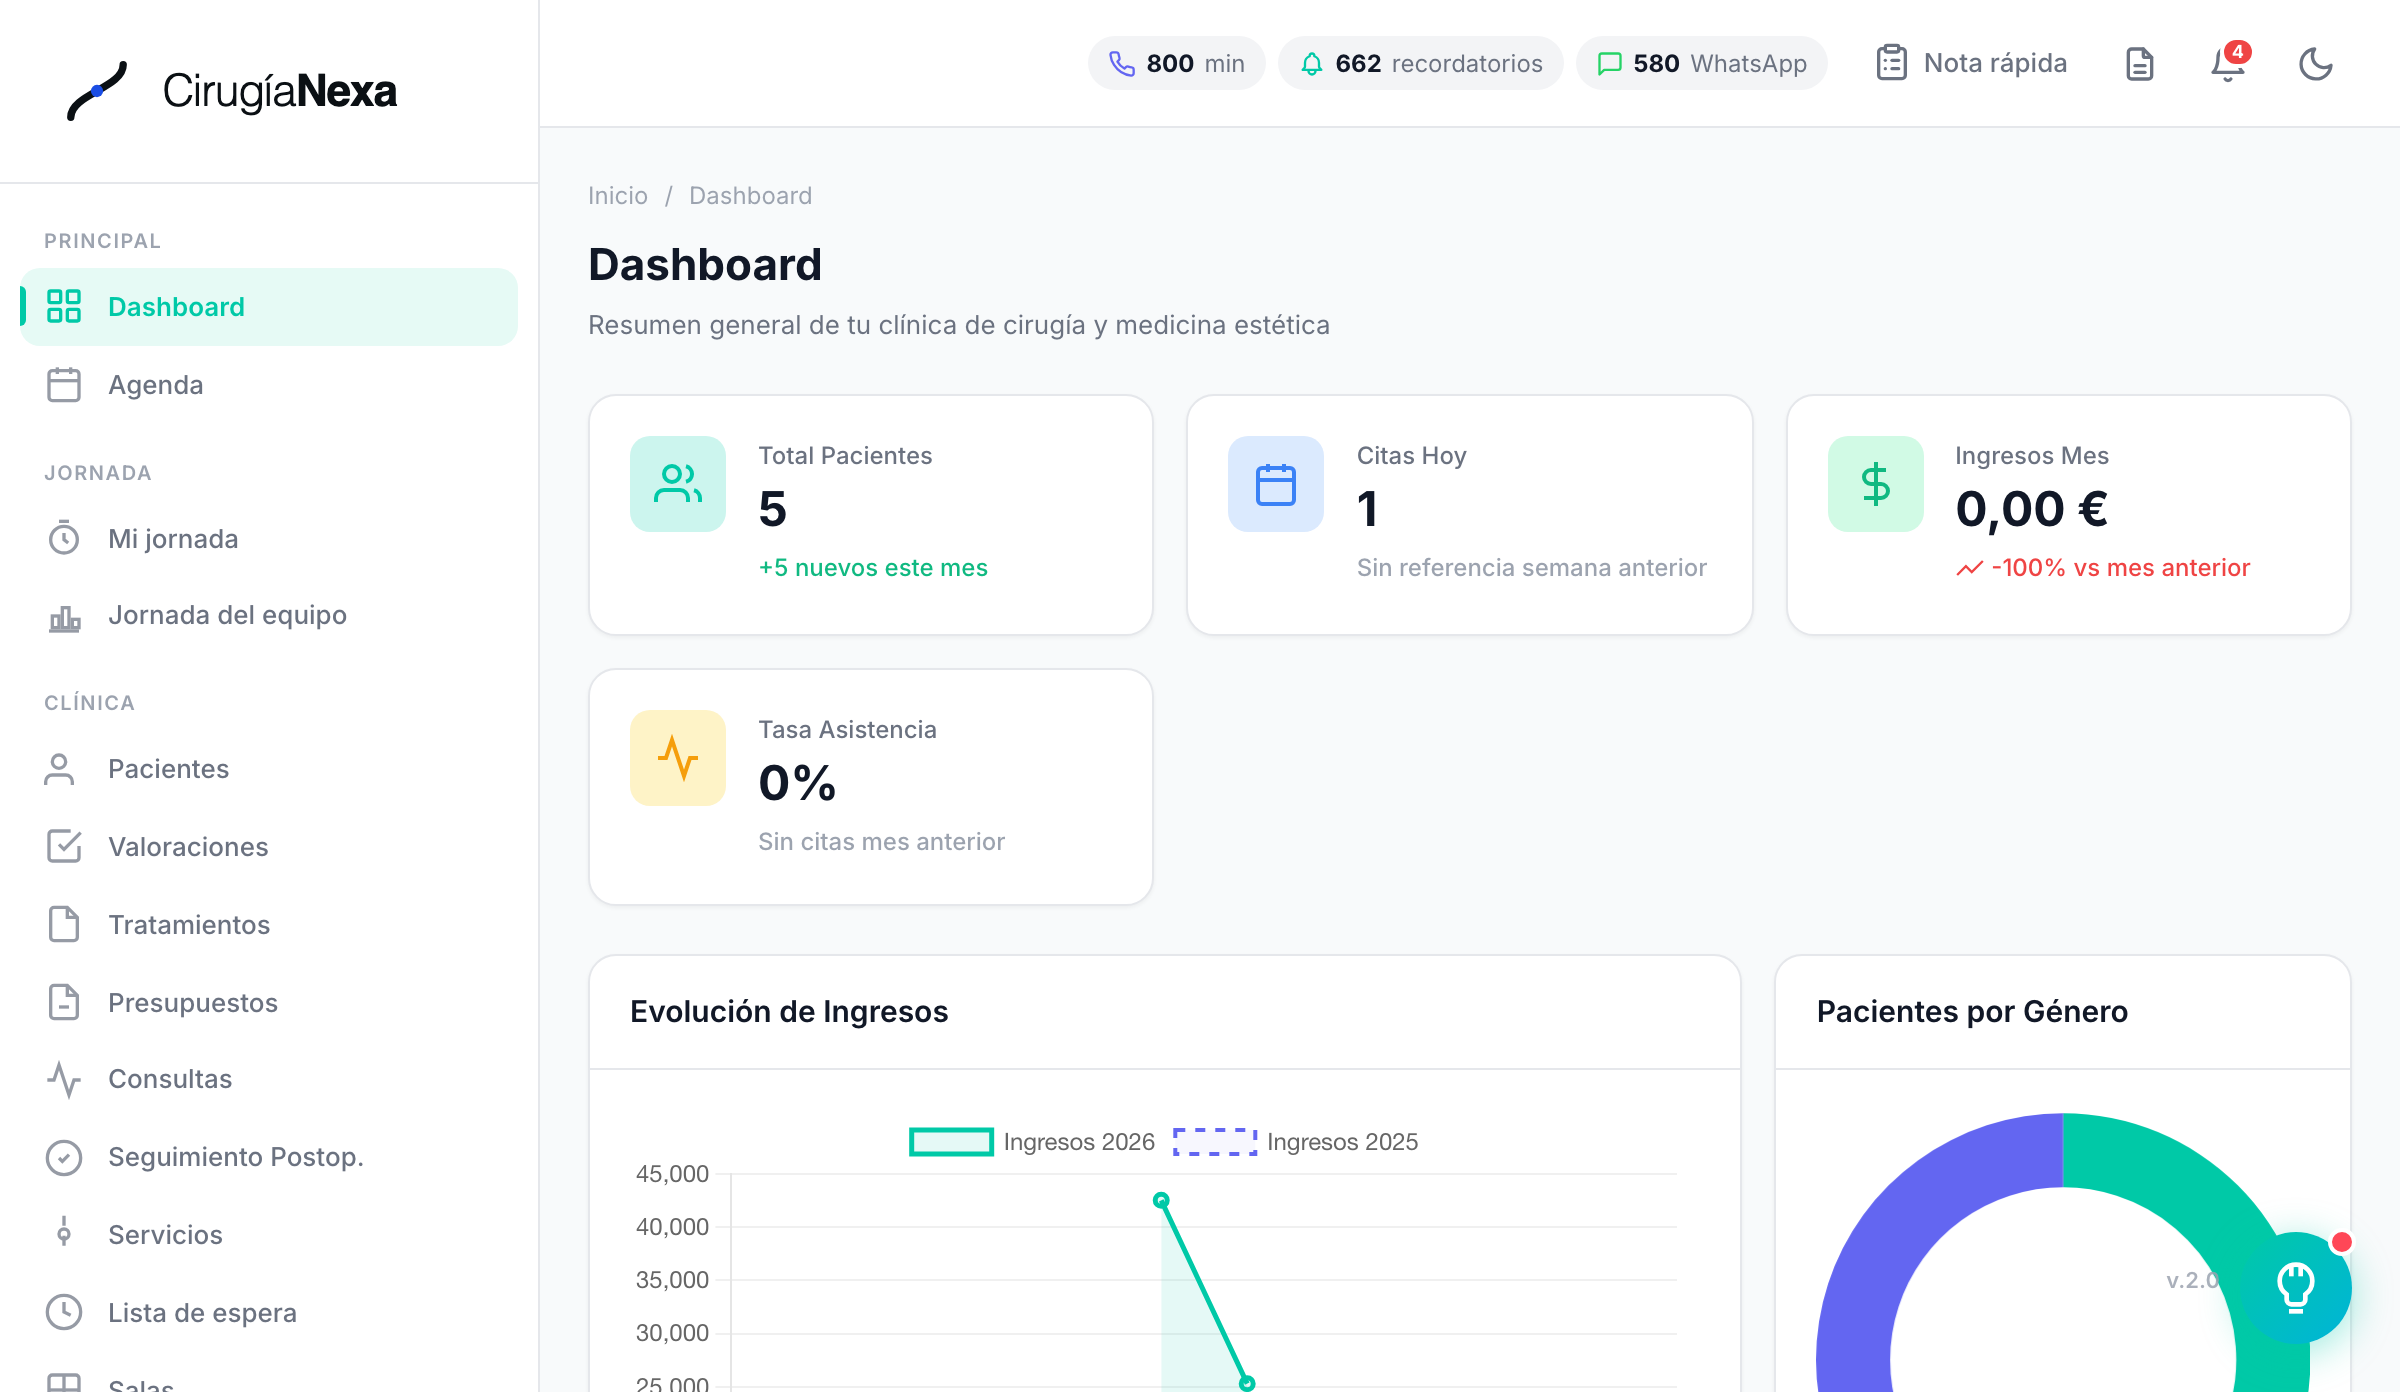Screen dimensions: 2400x1392
Task: Click the Servicios icon in sidebar
Action: pyautogui.click(x=64, y=1233)
